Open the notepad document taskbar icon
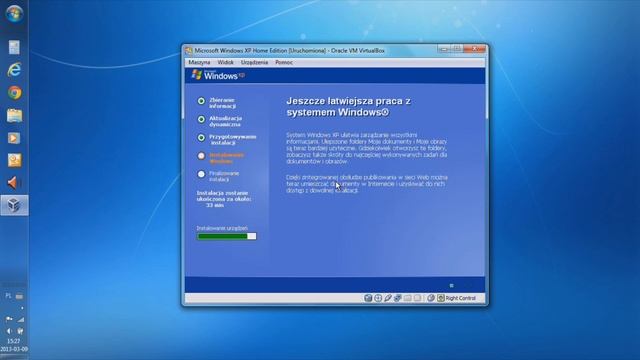 pos(14,47)
